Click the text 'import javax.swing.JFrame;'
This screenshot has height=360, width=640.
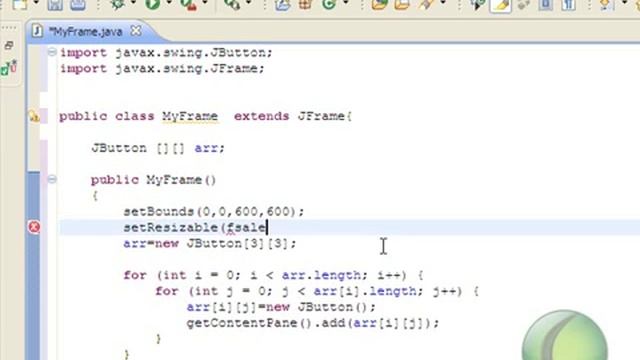pyautogui.click(x=162, y=69)
